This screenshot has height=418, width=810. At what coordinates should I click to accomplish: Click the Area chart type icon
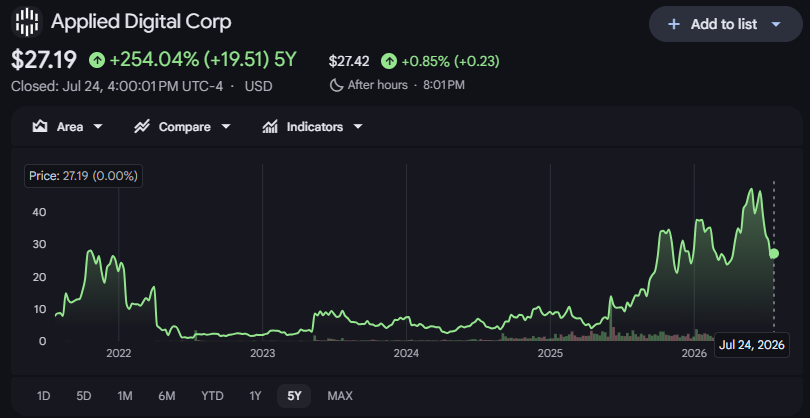40,127
